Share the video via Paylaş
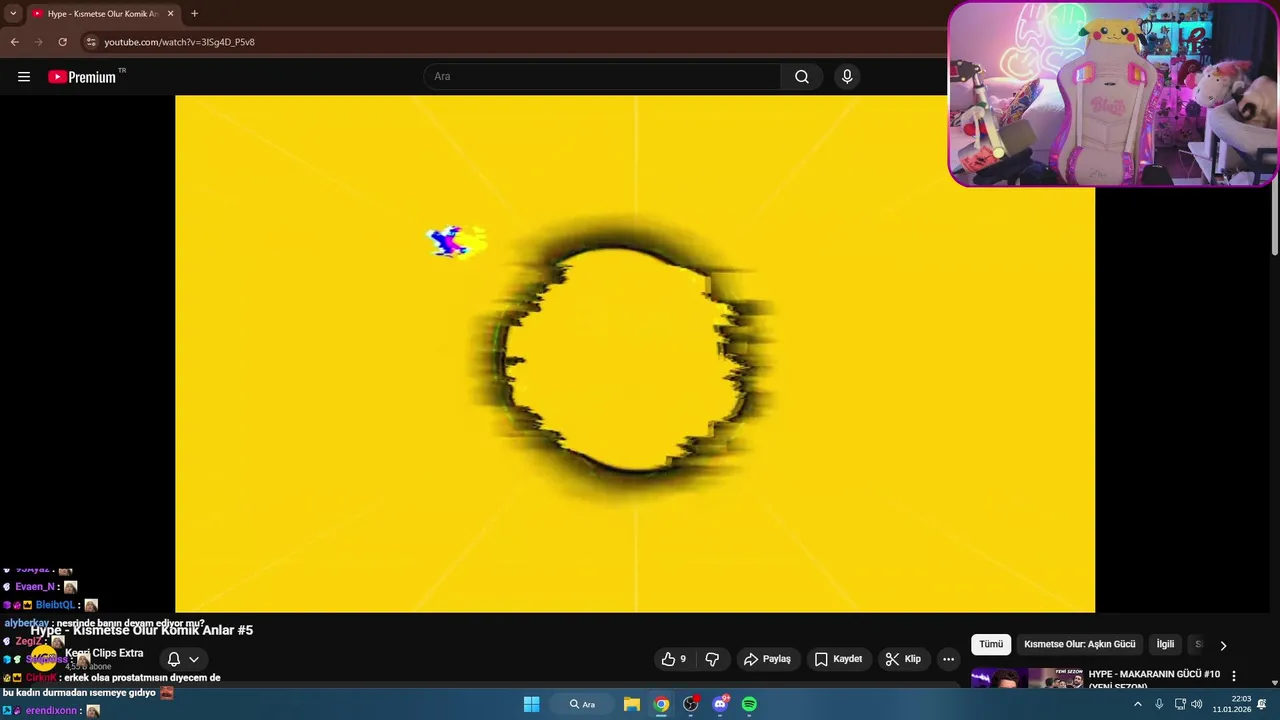The height and width of the screenshot is (720, 1280). tap(767, 659)
